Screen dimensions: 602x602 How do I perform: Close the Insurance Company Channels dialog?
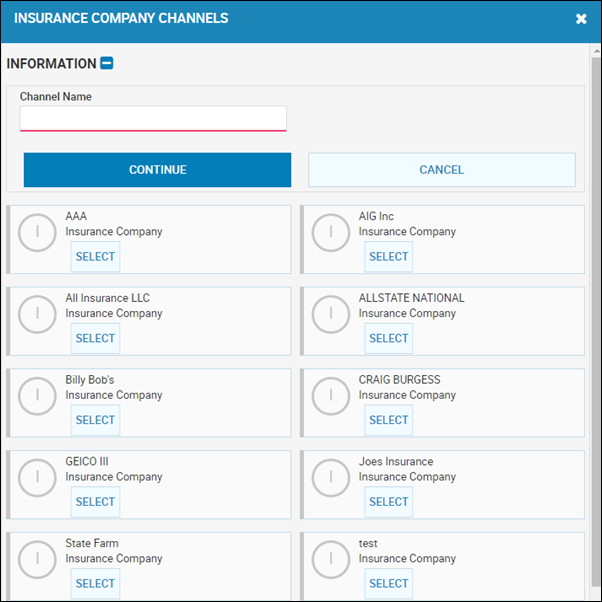tap(581, 19)
